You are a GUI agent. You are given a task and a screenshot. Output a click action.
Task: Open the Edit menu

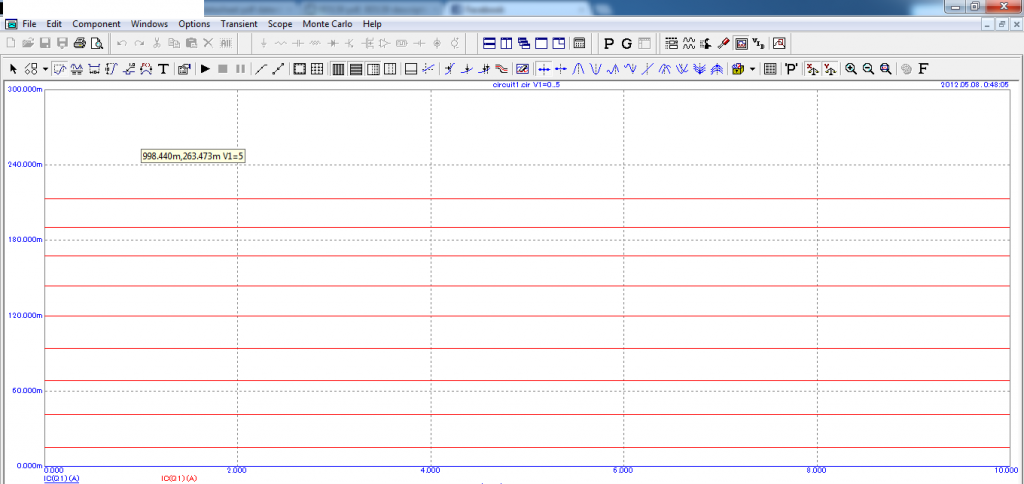[54, 24]
